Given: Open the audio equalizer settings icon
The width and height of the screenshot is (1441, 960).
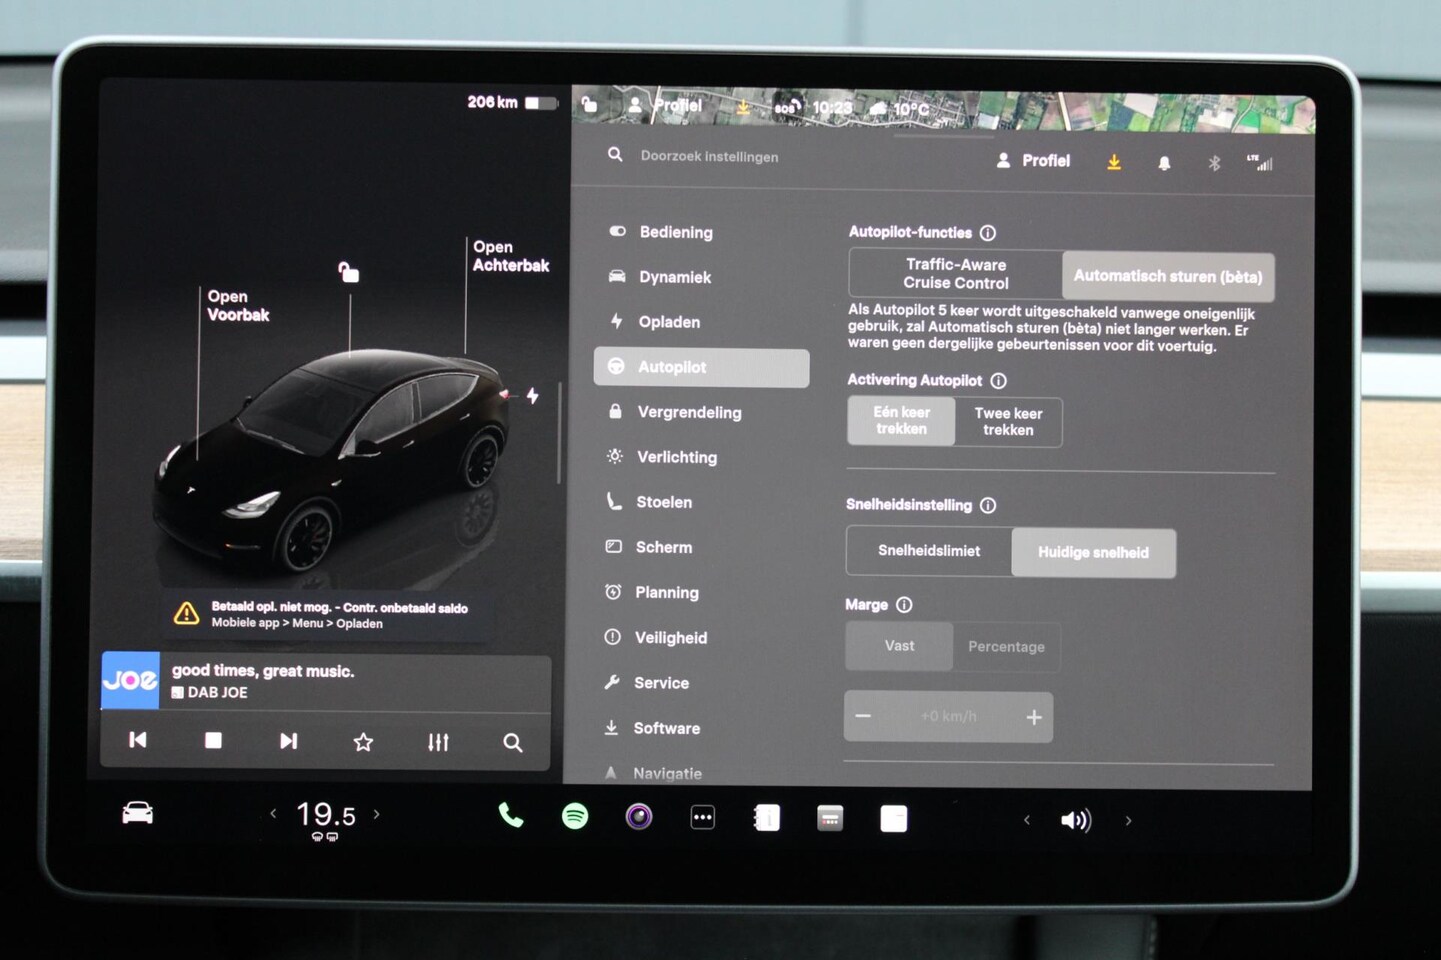Looking at the screenshot, I should click(x=438, y=742).
